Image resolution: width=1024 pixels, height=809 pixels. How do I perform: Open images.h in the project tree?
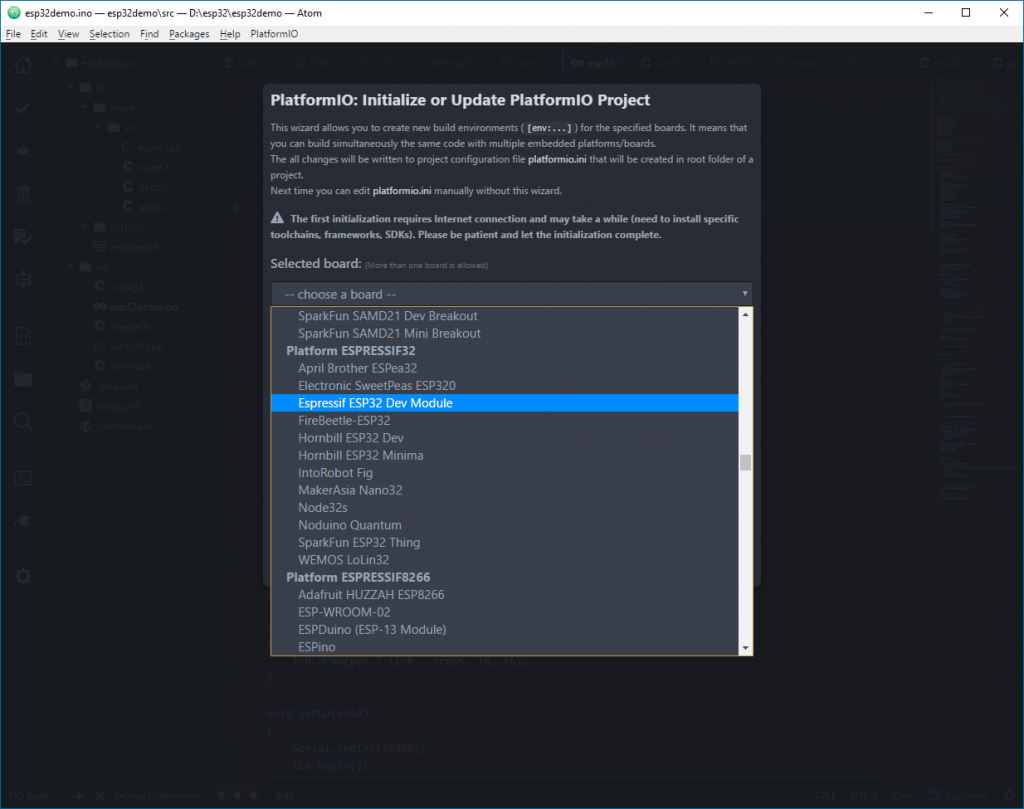tap(129, 326)
